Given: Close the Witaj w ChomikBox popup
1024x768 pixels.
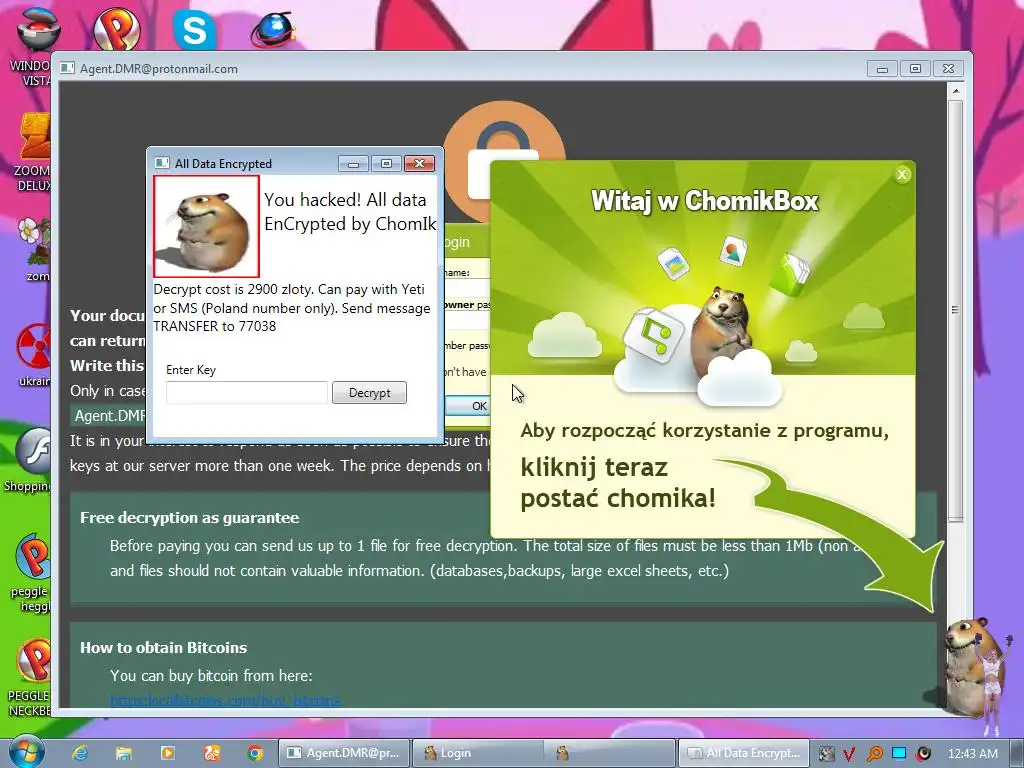Looking at the screenshot, I should (902, 174).
